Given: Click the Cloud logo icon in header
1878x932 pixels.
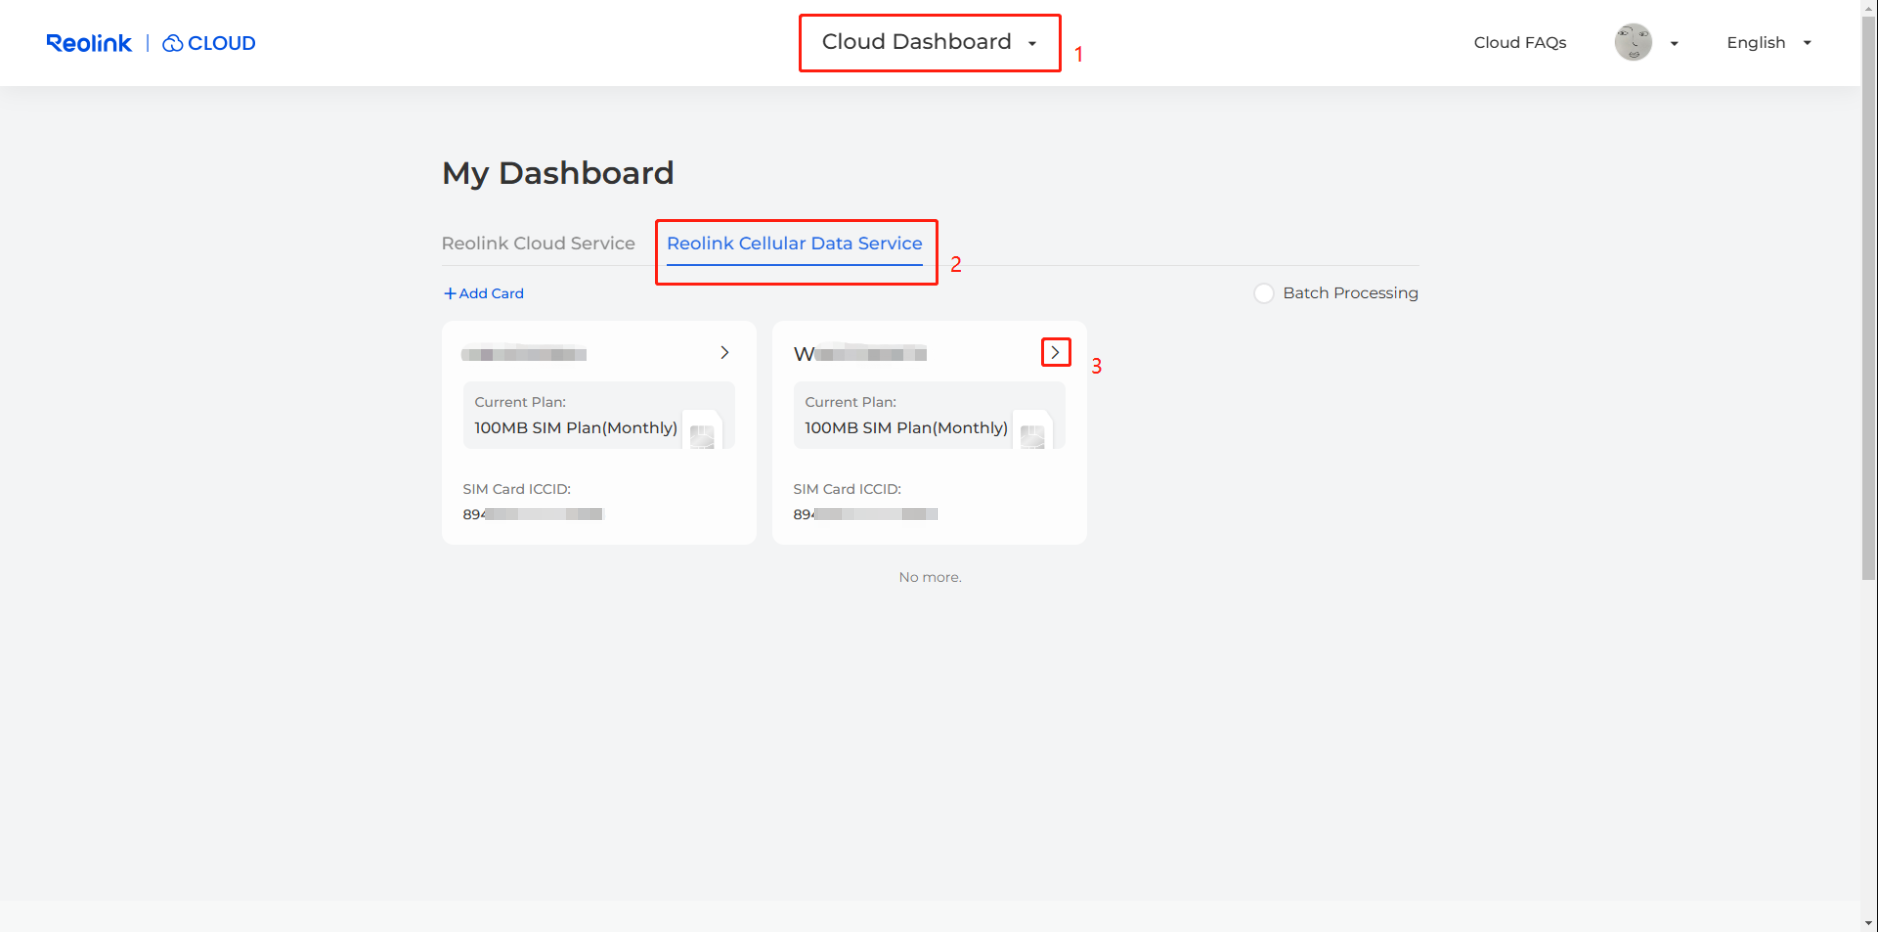Looking at the screenshot, I should click(173, 43).
